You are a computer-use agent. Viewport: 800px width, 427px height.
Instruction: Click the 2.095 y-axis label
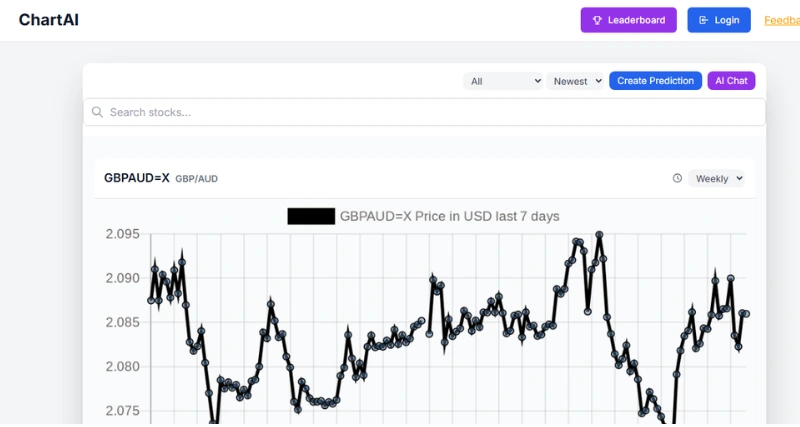[x=125, y=235]
